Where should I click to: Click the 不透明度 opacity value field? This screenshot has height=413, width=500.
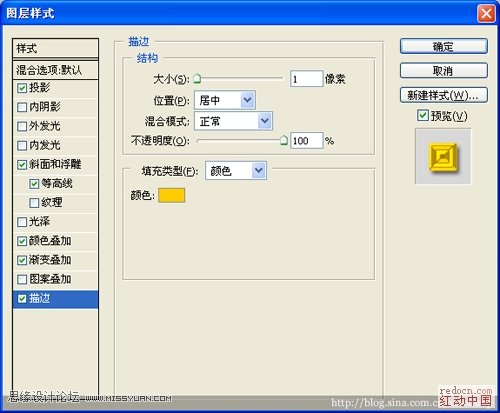(306, 140)
